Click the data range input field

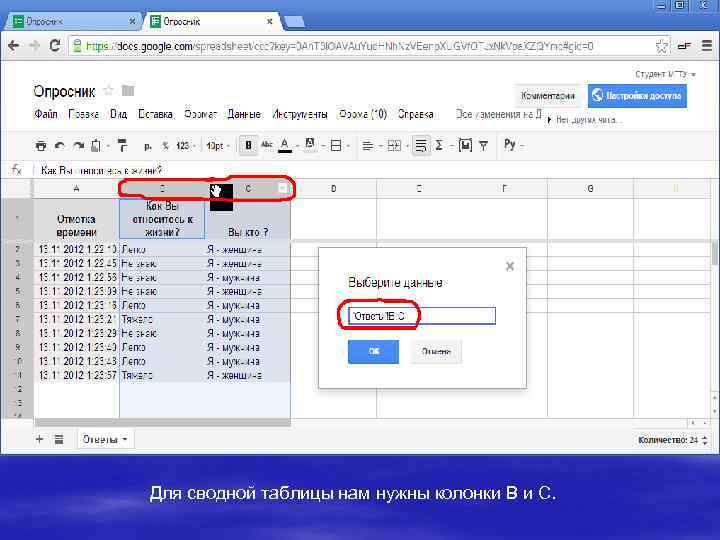click(x=422, y=316)
